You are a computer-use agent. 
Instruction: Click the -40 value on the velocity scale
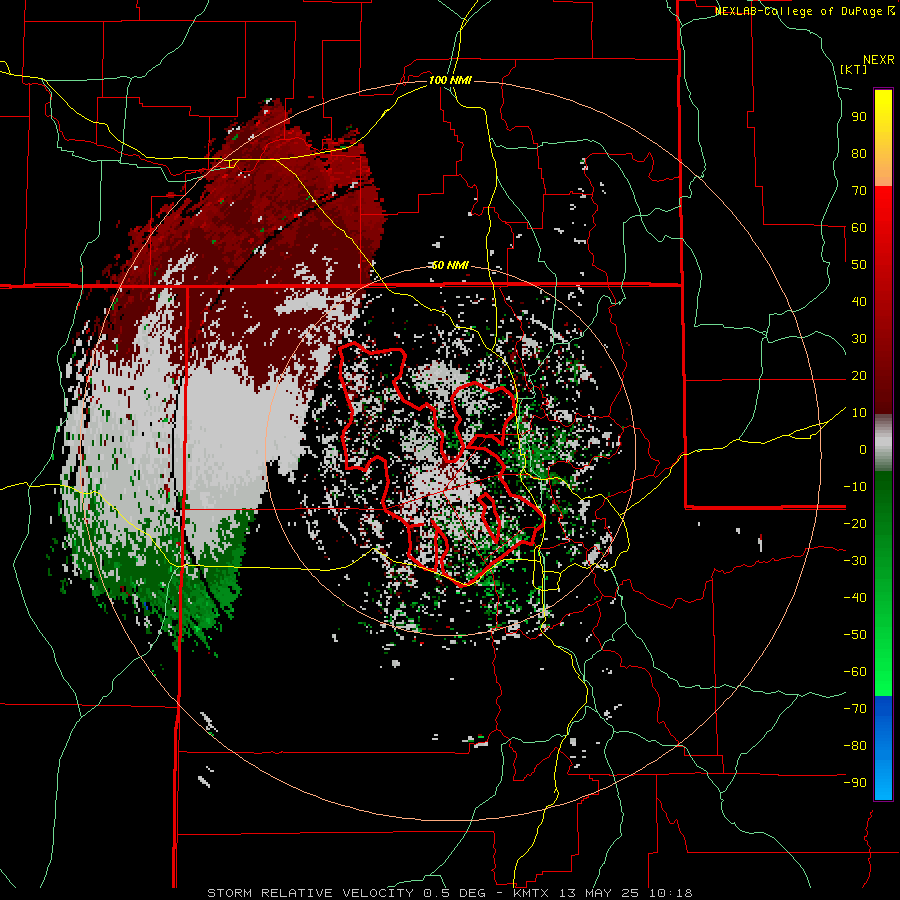(x=855, y=598)
